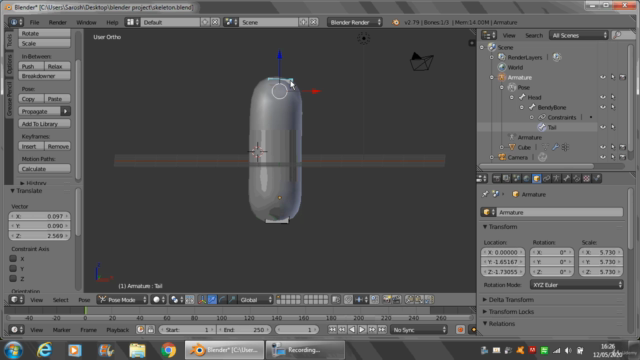Collapse the Pose tree node in the outliner

pyautogui.click(x=502, y=87)
